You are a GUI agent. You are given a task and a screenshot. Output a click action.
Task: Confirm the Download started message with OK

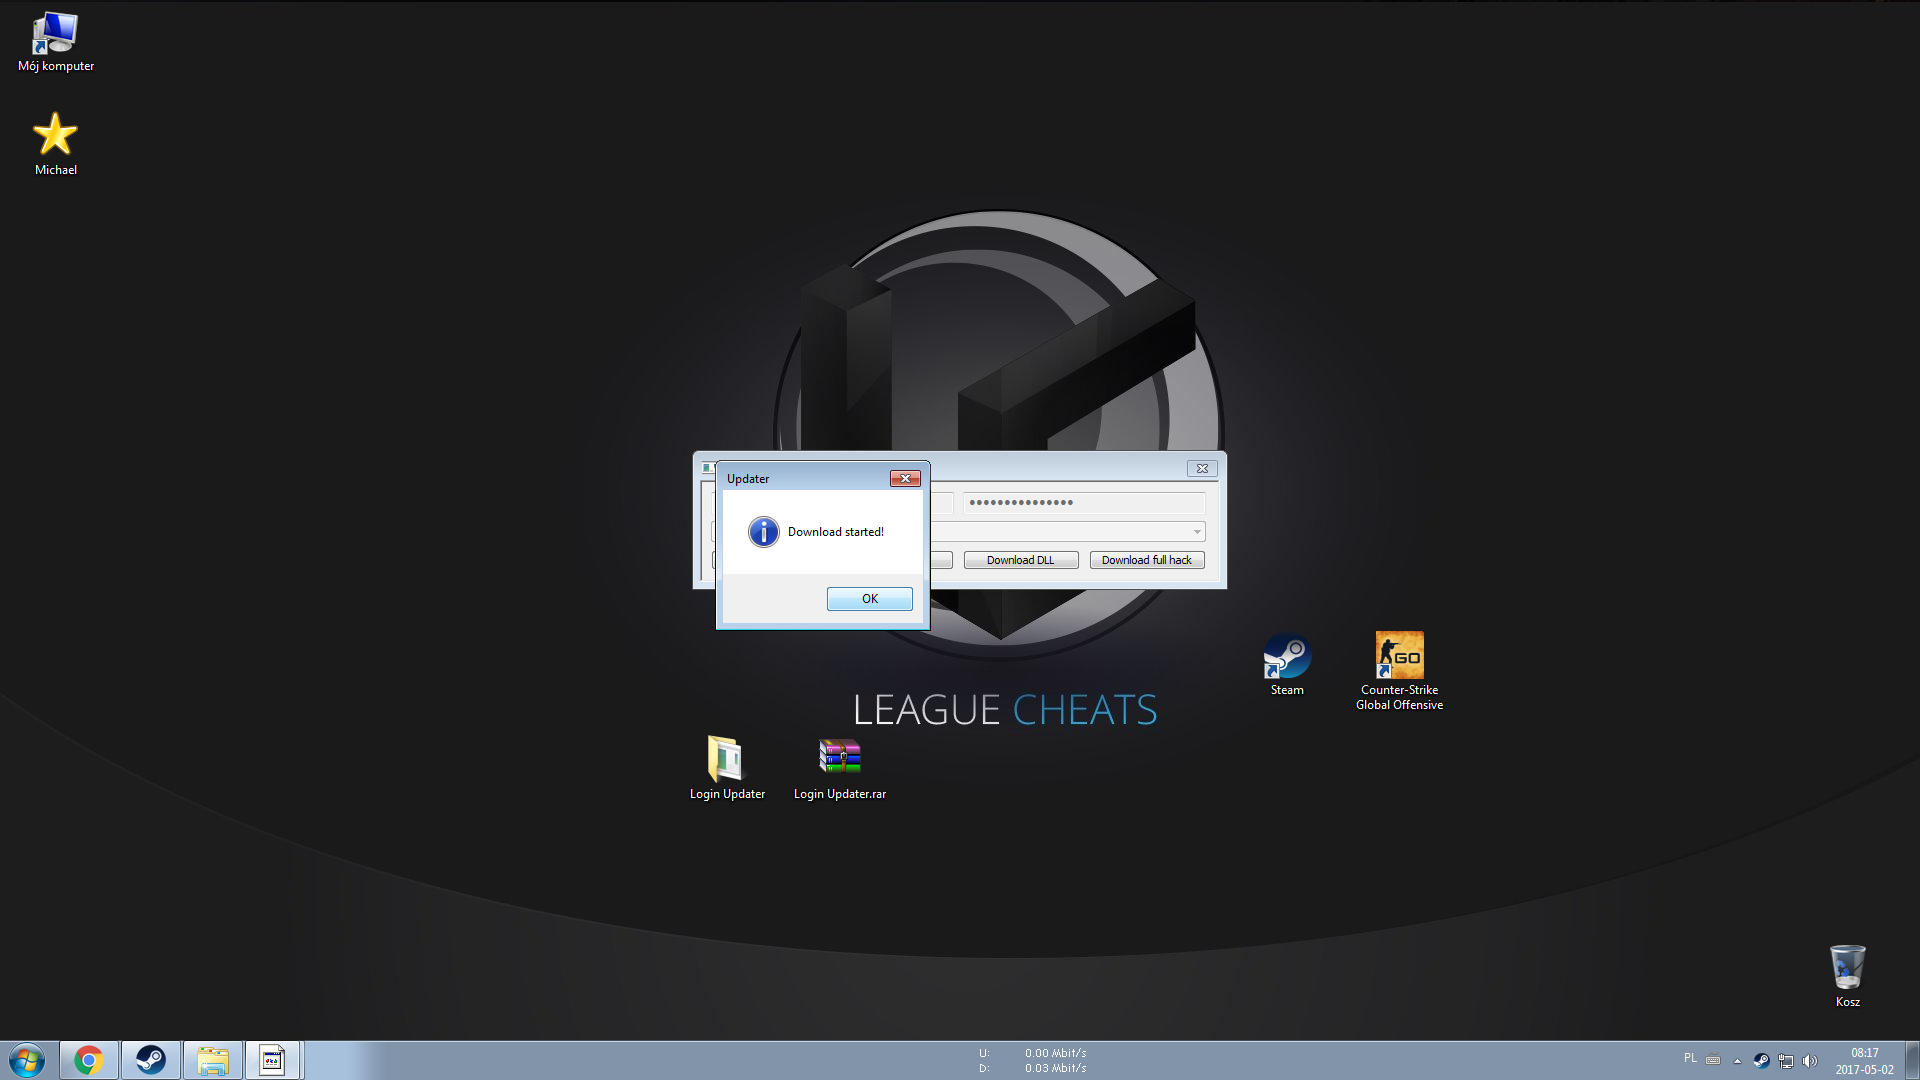click(x=869, y=599)
